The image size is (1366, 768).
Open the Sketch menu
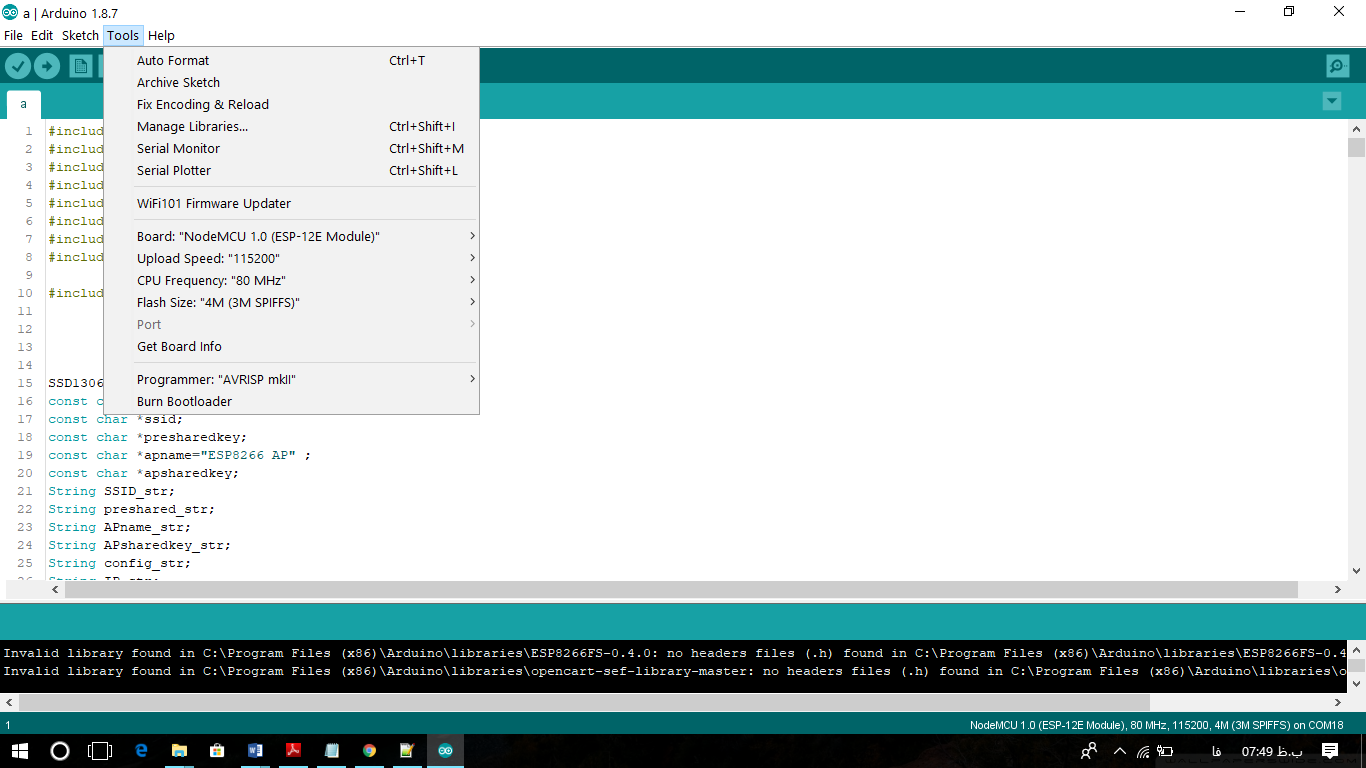80,35
